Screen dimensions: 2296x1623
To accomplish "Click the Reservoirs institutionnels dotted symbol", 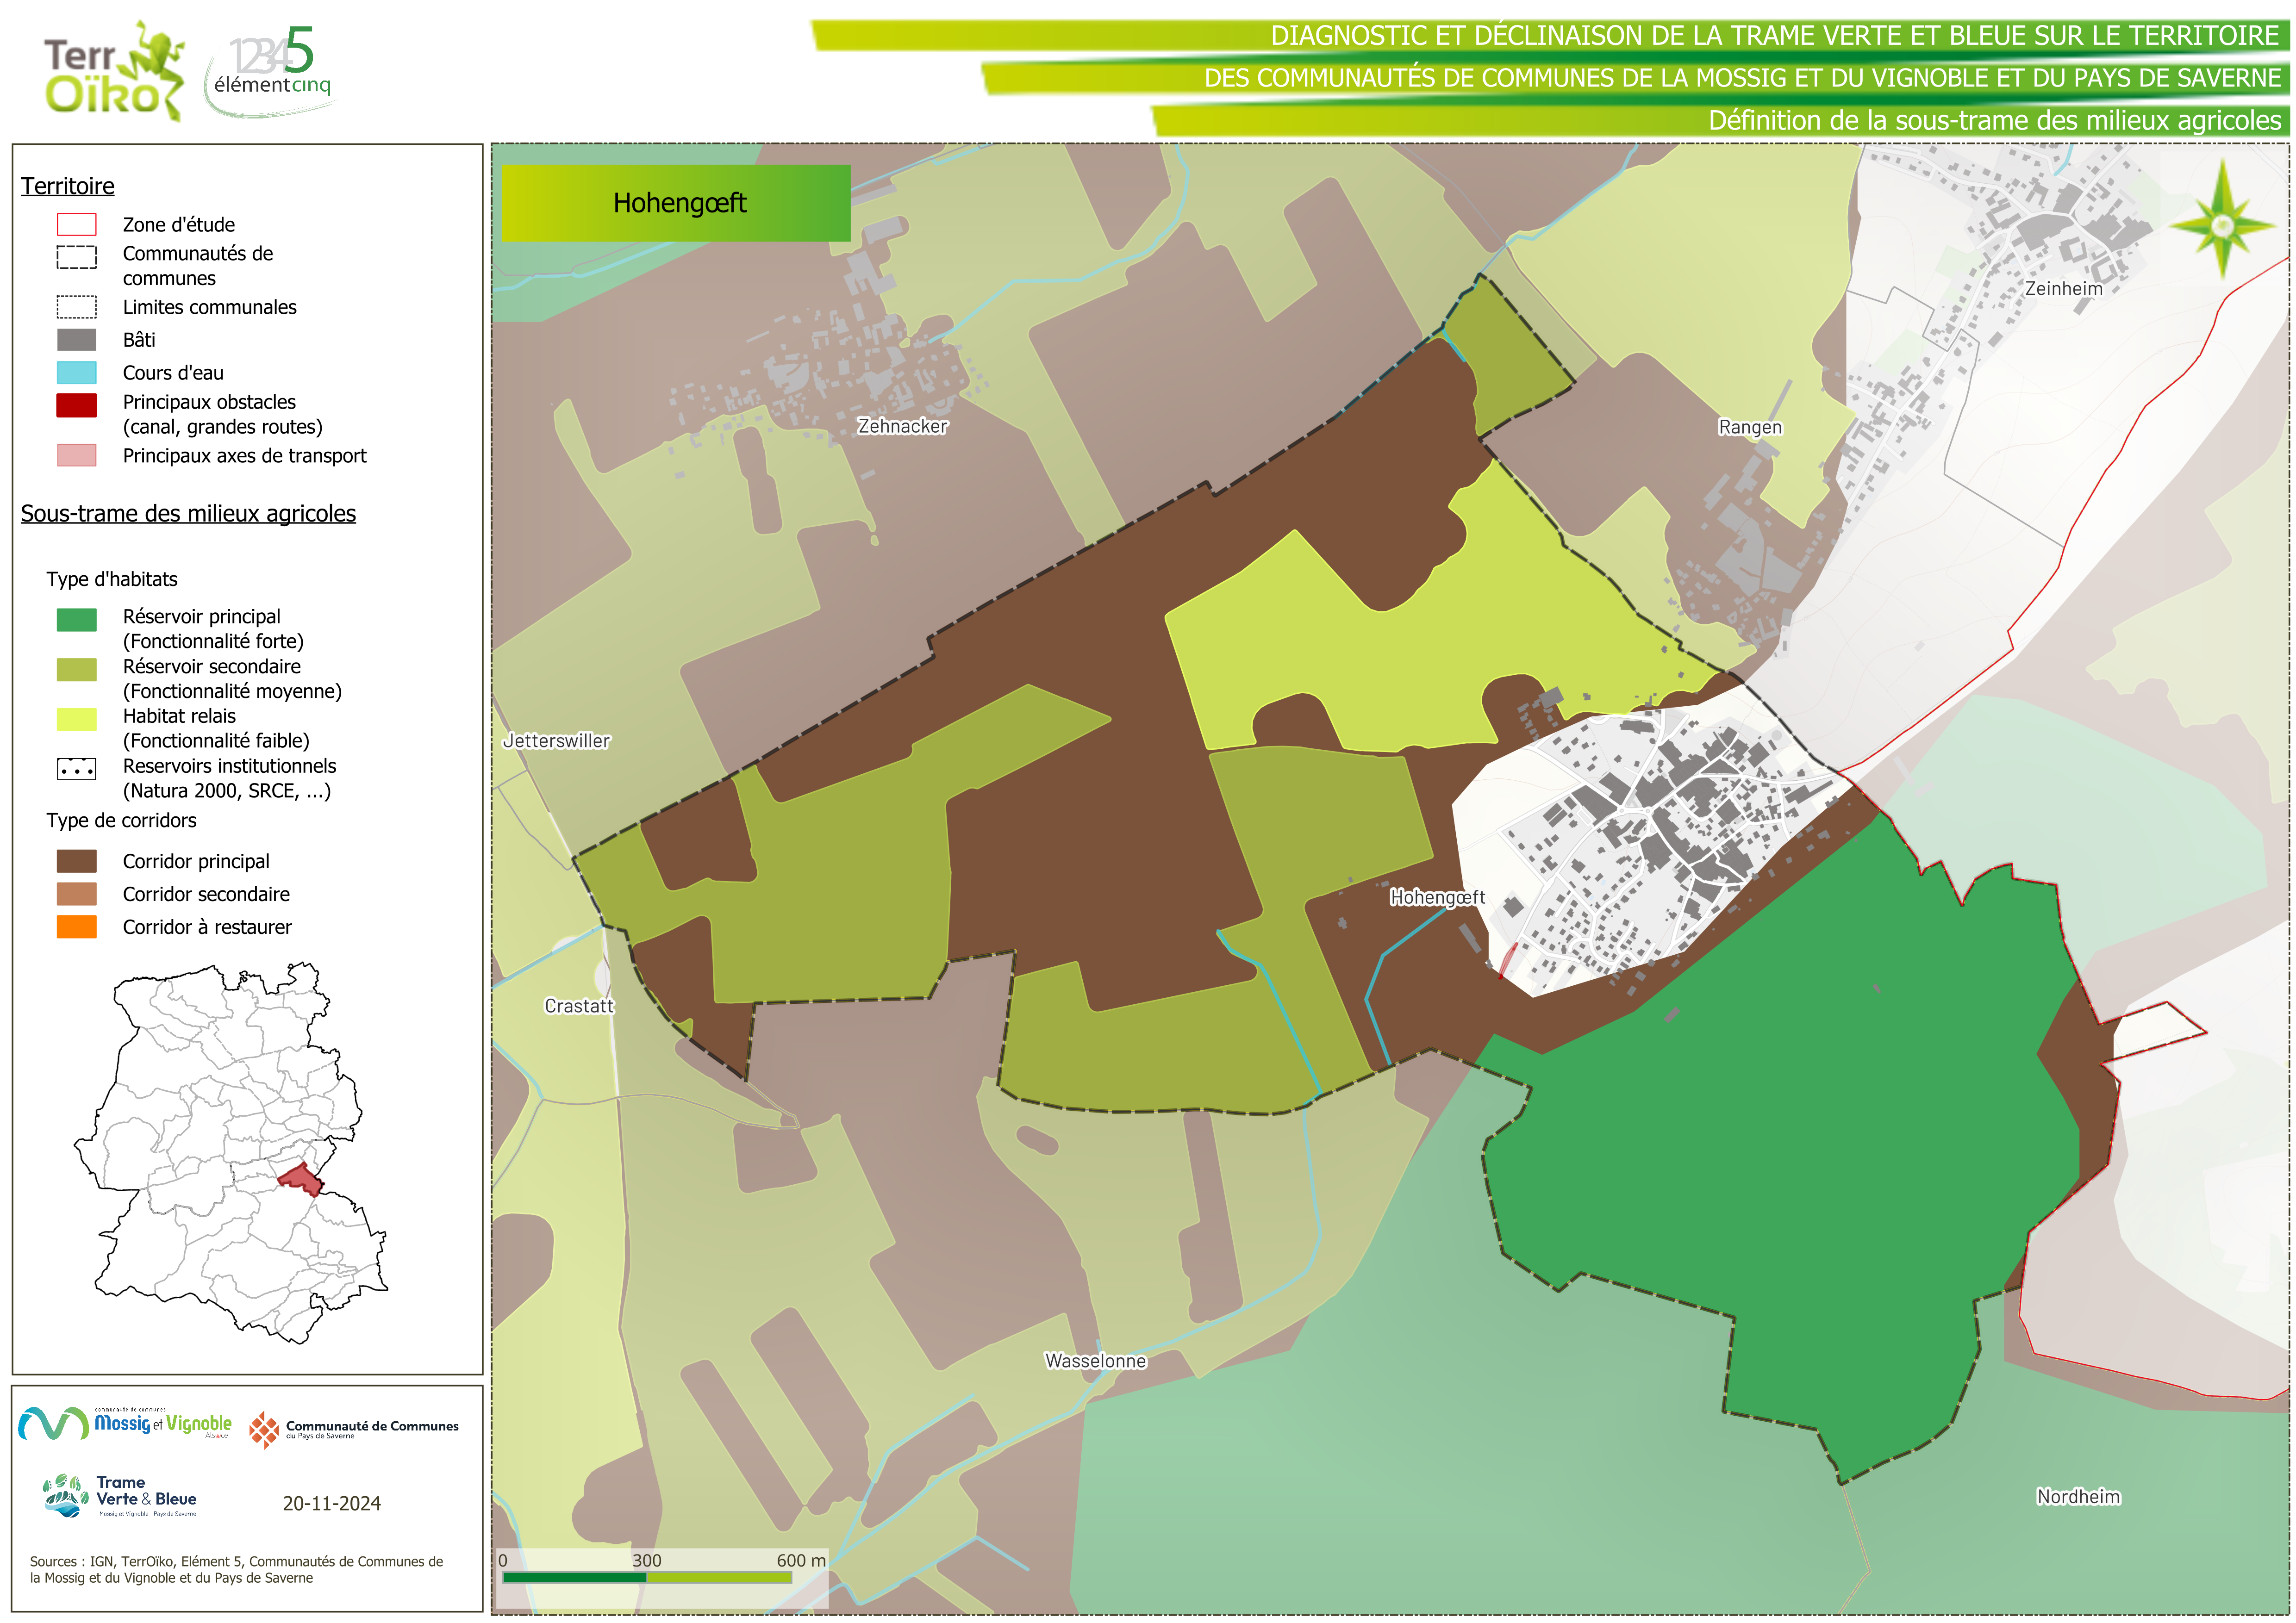I will (77, 769).
